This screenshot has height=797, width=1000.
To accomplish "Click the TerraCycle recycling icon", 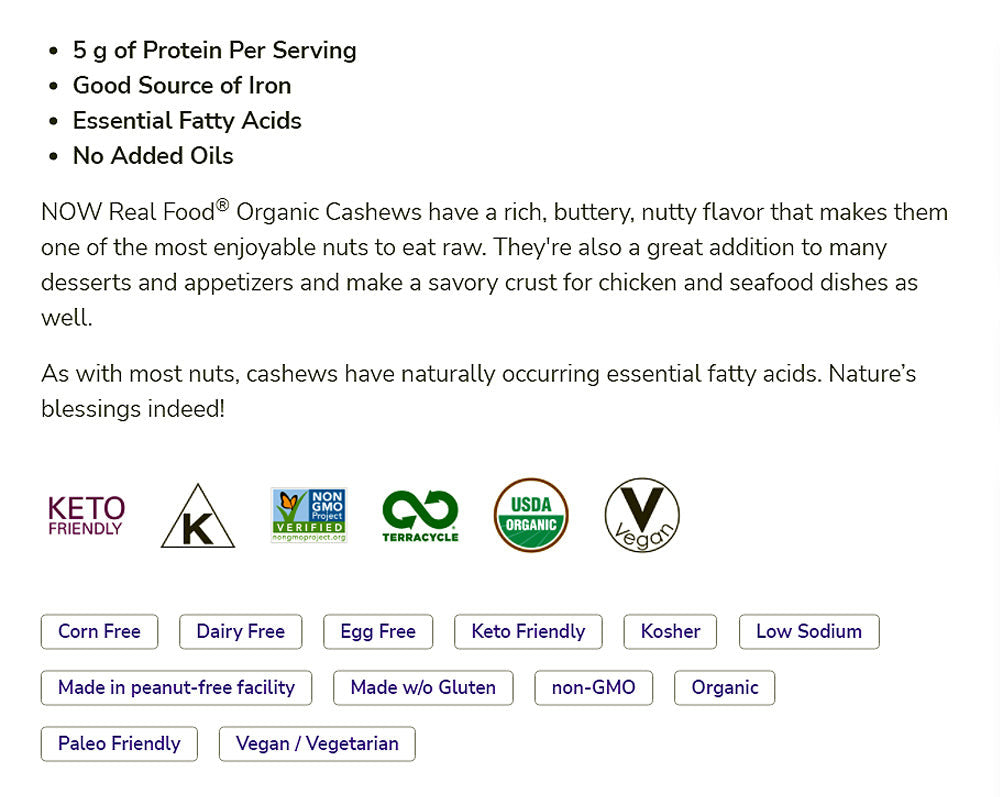I will coord(420,515).
